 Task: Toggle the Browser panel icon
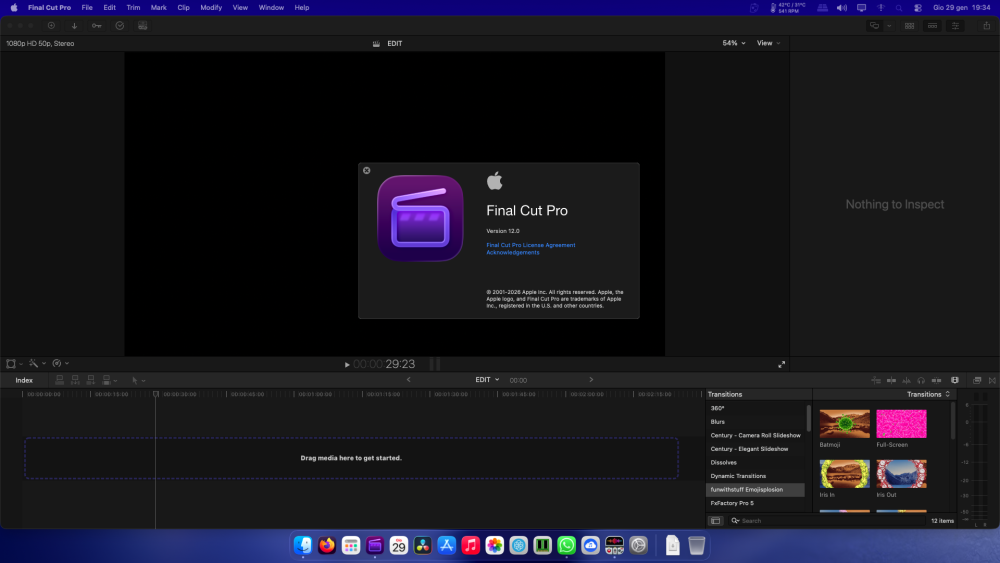(x=909, y=26)
